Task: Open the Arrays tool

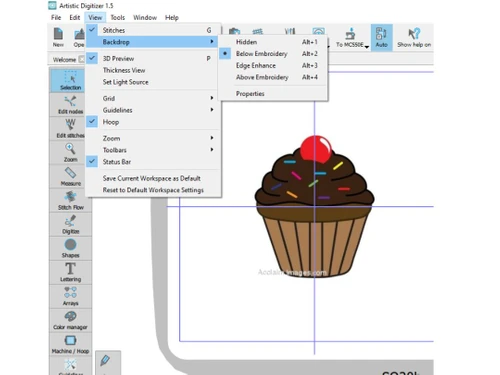Action: point(70,296)
